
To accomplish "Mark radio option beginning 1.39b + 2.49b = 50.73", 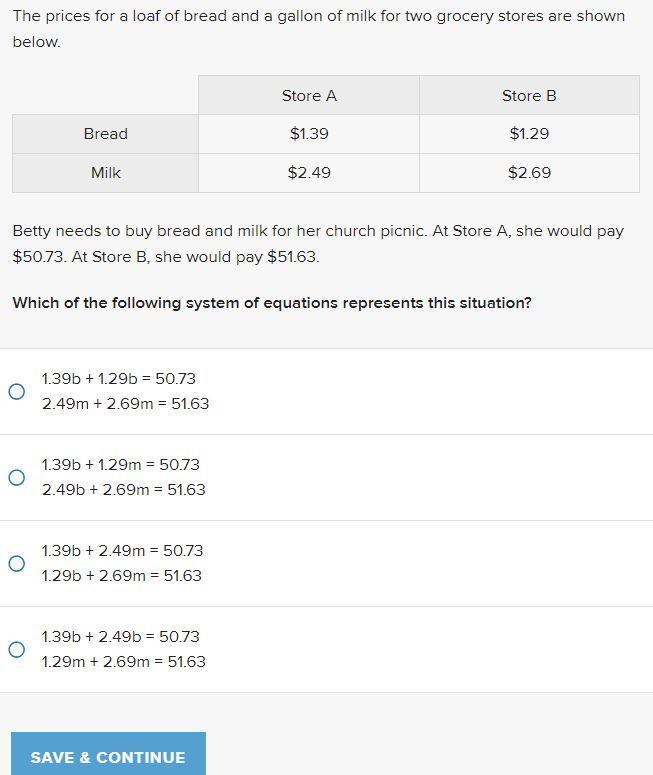I will [x=17, y=650].
